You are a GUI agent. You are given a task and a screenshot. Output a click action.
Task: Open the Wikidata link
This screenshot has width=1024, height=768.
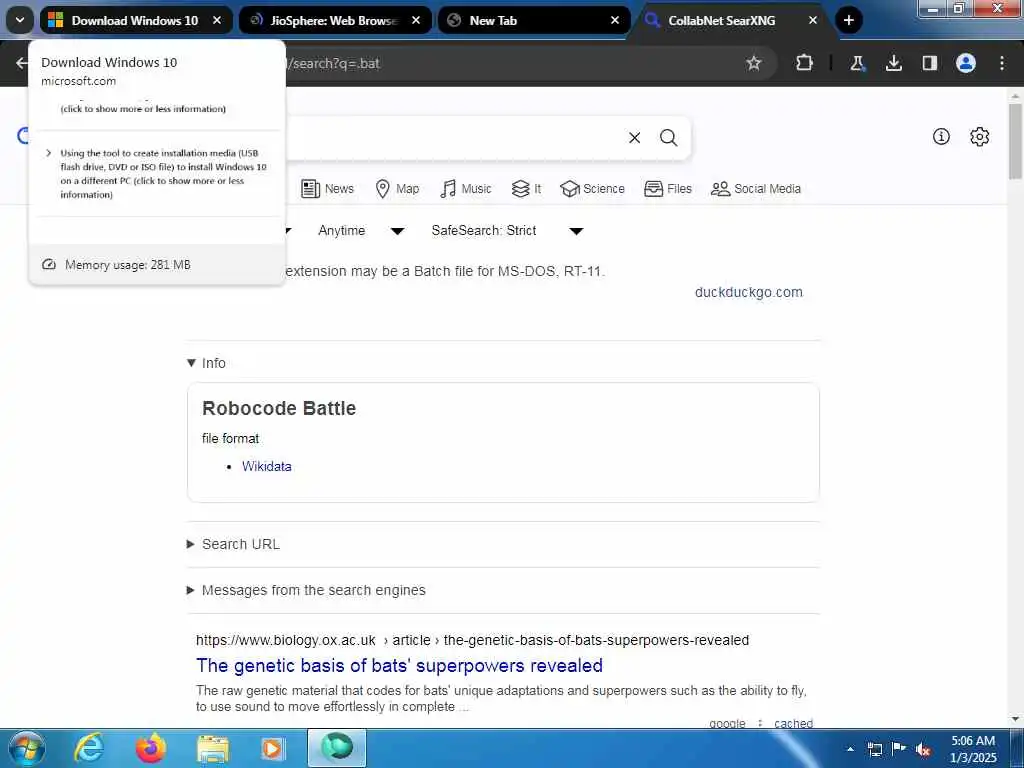click(x=266, y=466)
